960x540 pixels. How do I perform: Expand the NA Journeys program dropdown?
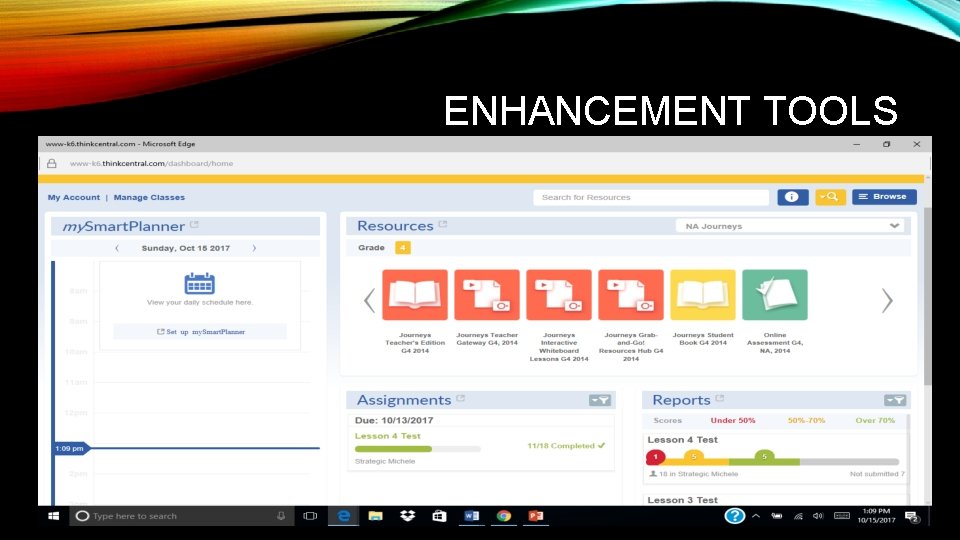point(789,226)
